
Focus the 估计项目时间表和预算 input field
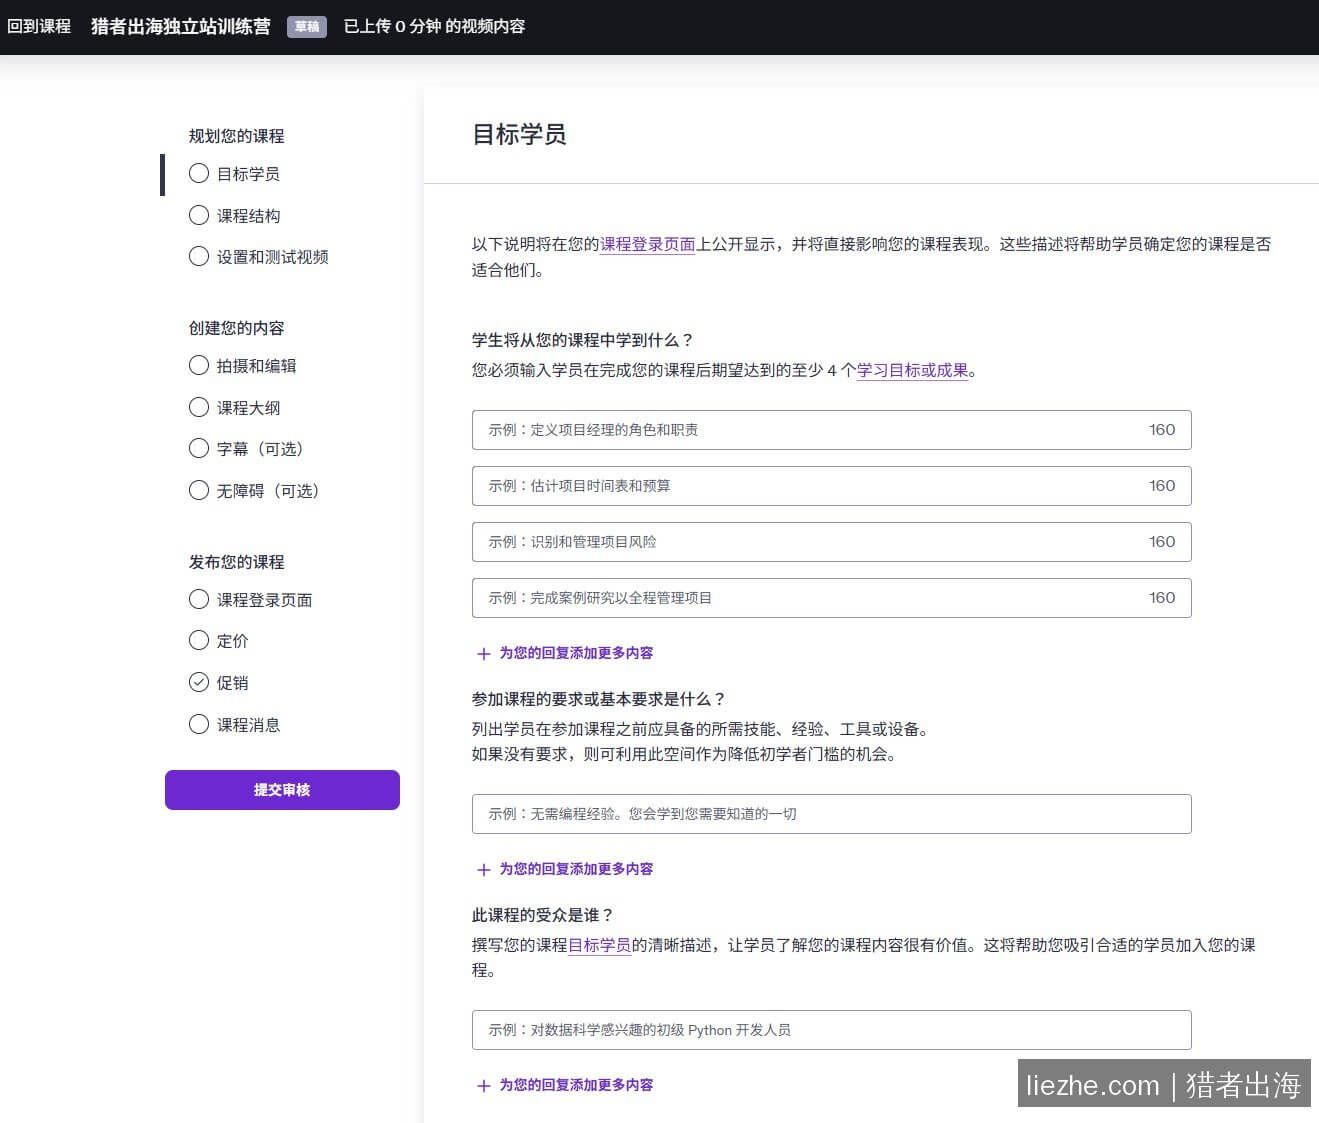coord(831,486)
